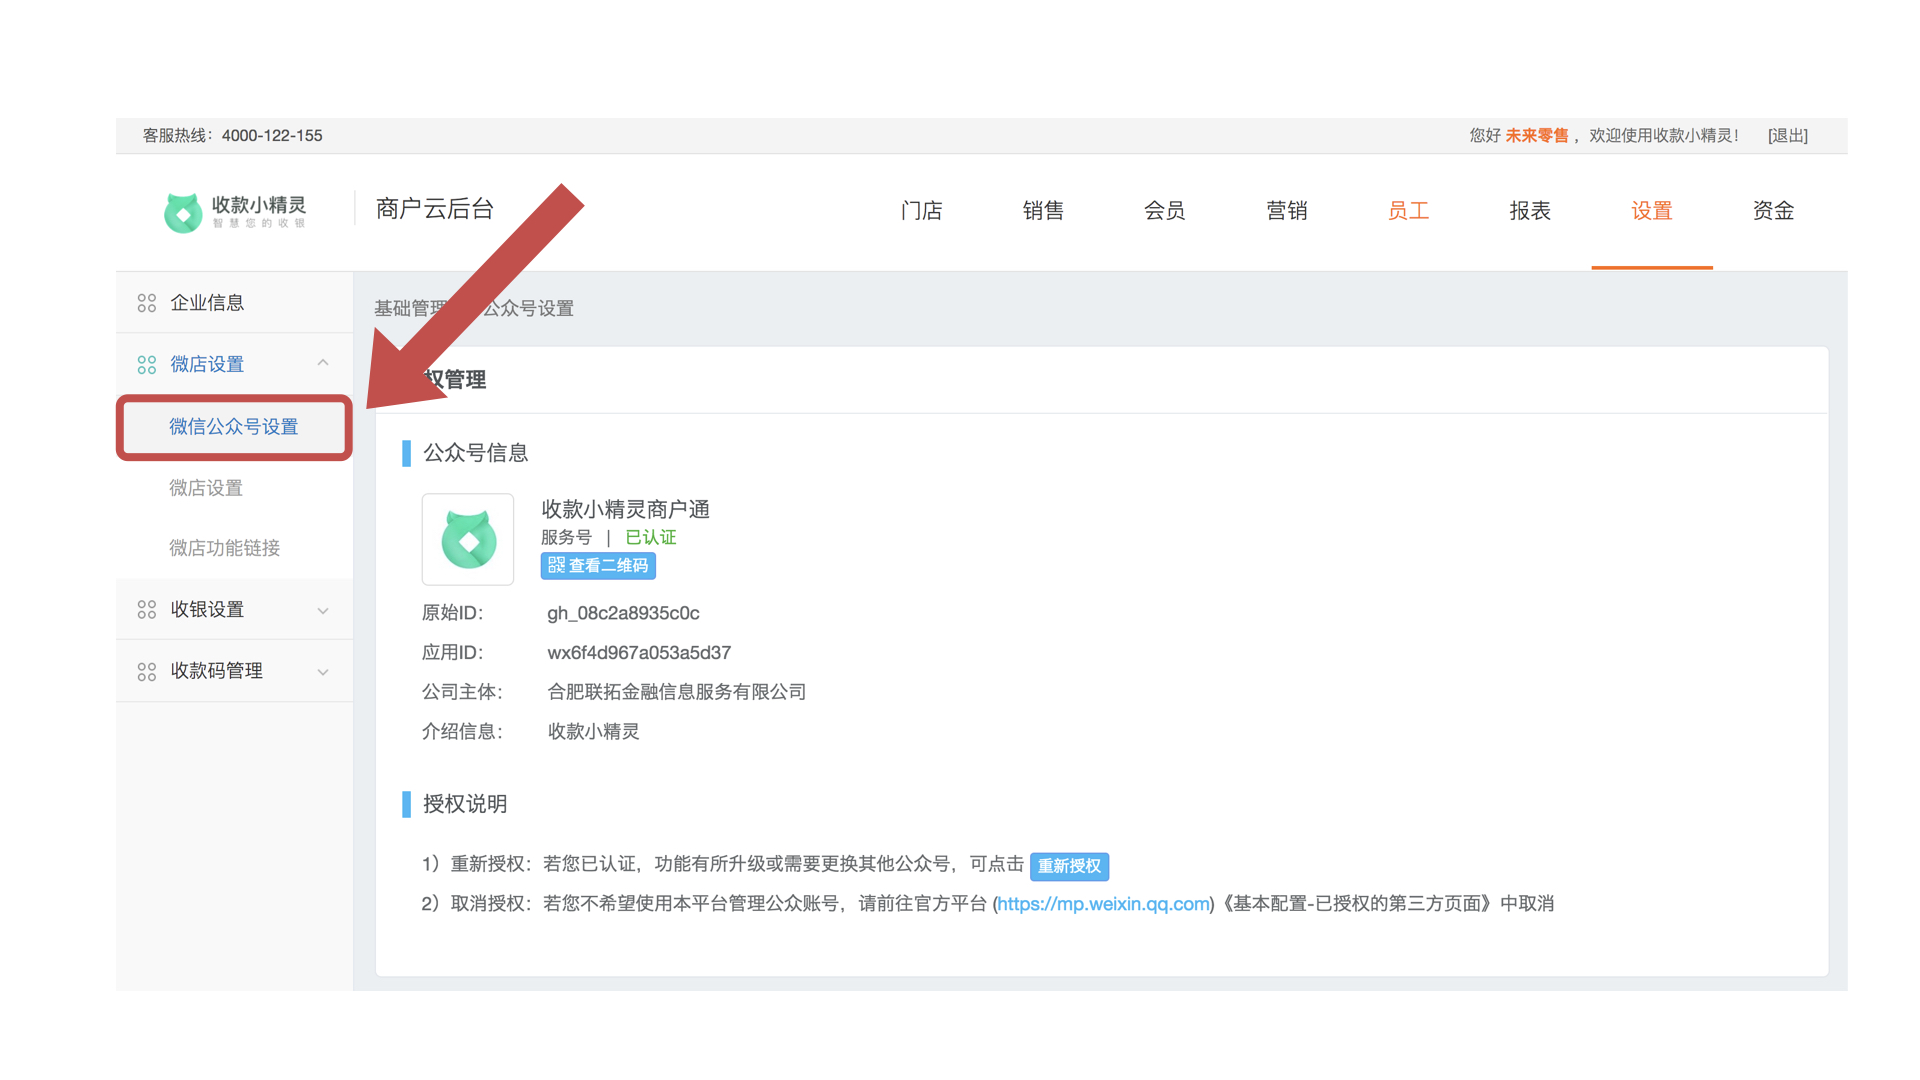
Task: Open the 员工 top navigation tab
Action: (1408, 211)
